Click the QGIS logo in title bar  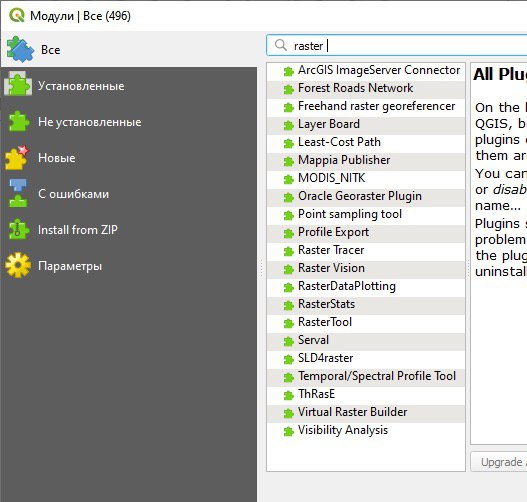17,15
